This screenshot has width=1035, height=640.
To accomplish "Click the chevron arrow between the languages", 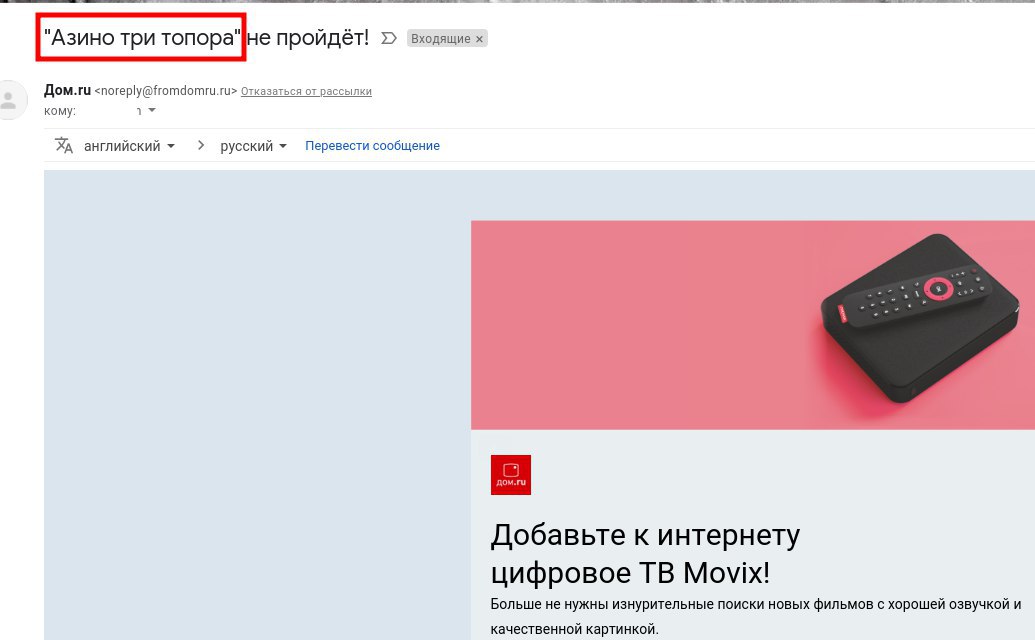I will pyautogui.click(x=201, y=145).
